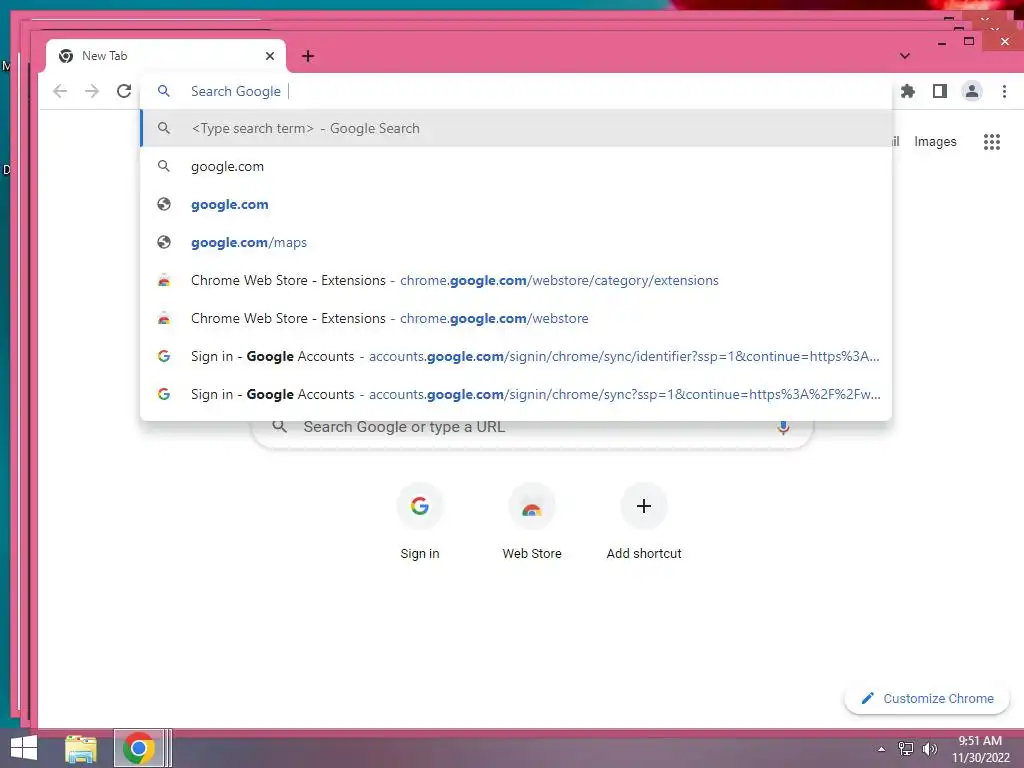Click the Customize Chrome button

927,699
